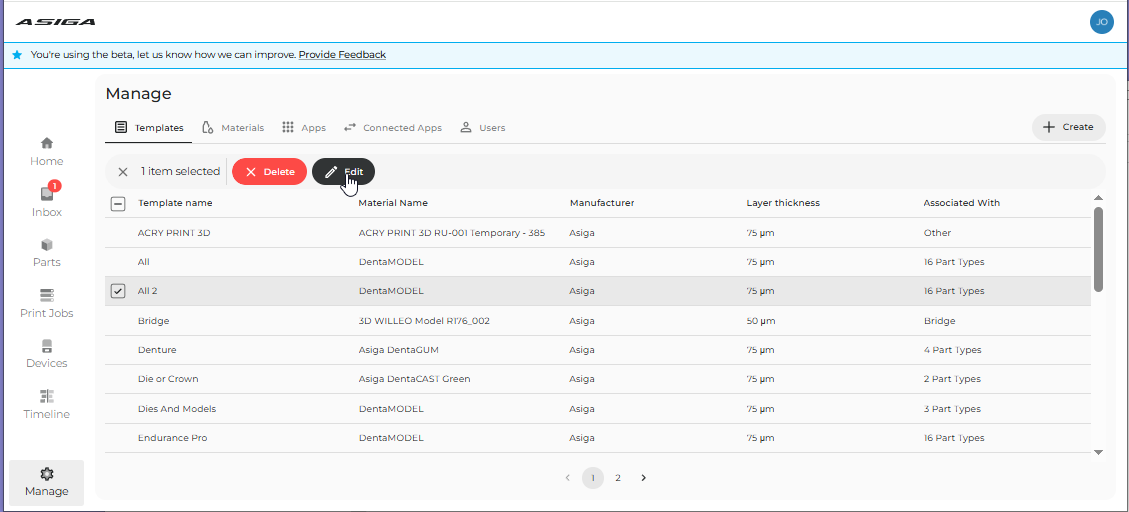Click the Create button
This screenshot has width=1129, height=512.
[1069, 127]
